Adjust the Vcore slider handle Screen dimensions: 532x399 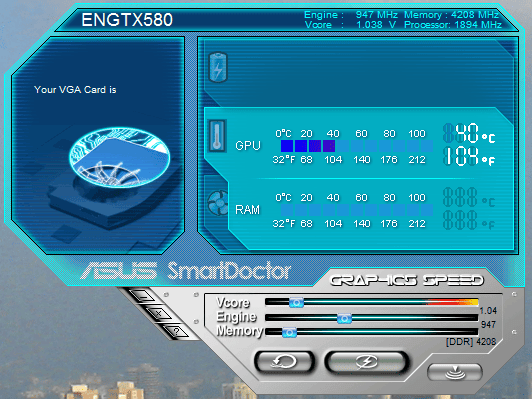[296, 302]
